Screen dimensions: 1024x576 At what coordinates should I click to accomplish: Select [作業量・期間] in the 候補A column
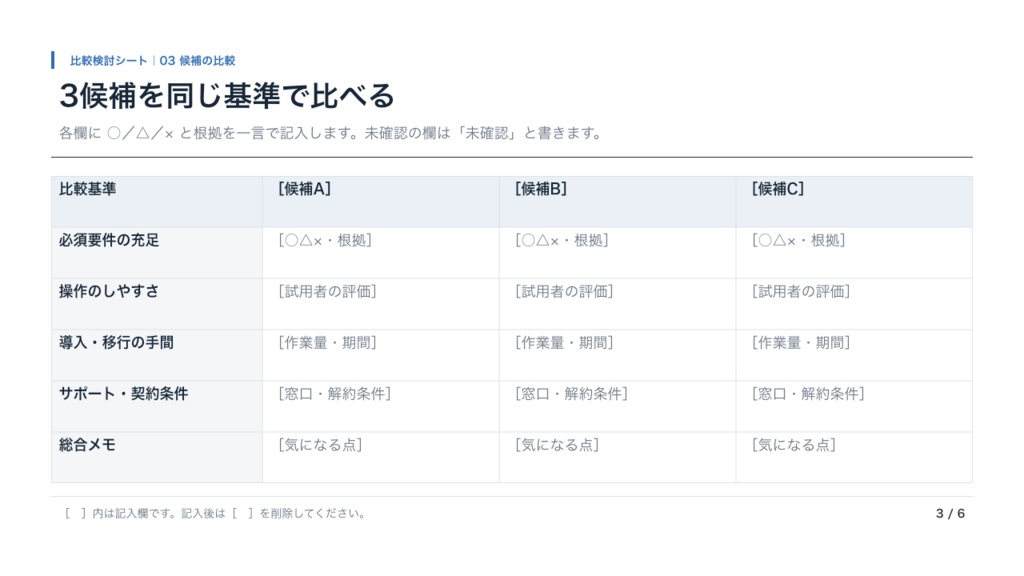pyautogui.click(x=327, y=343)
